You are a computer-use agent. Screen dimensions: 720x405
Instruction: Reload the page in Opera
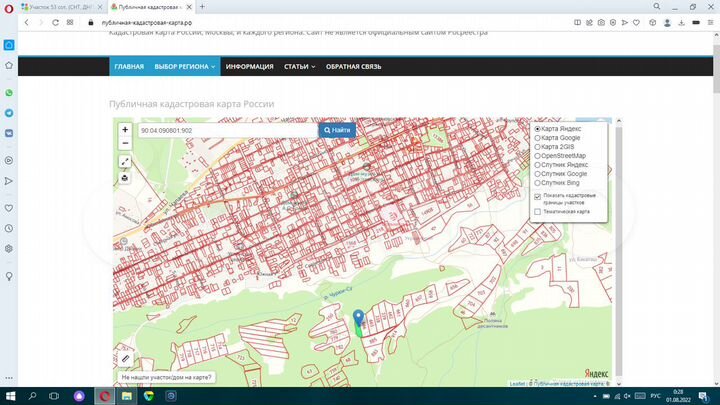pos(56,22)
